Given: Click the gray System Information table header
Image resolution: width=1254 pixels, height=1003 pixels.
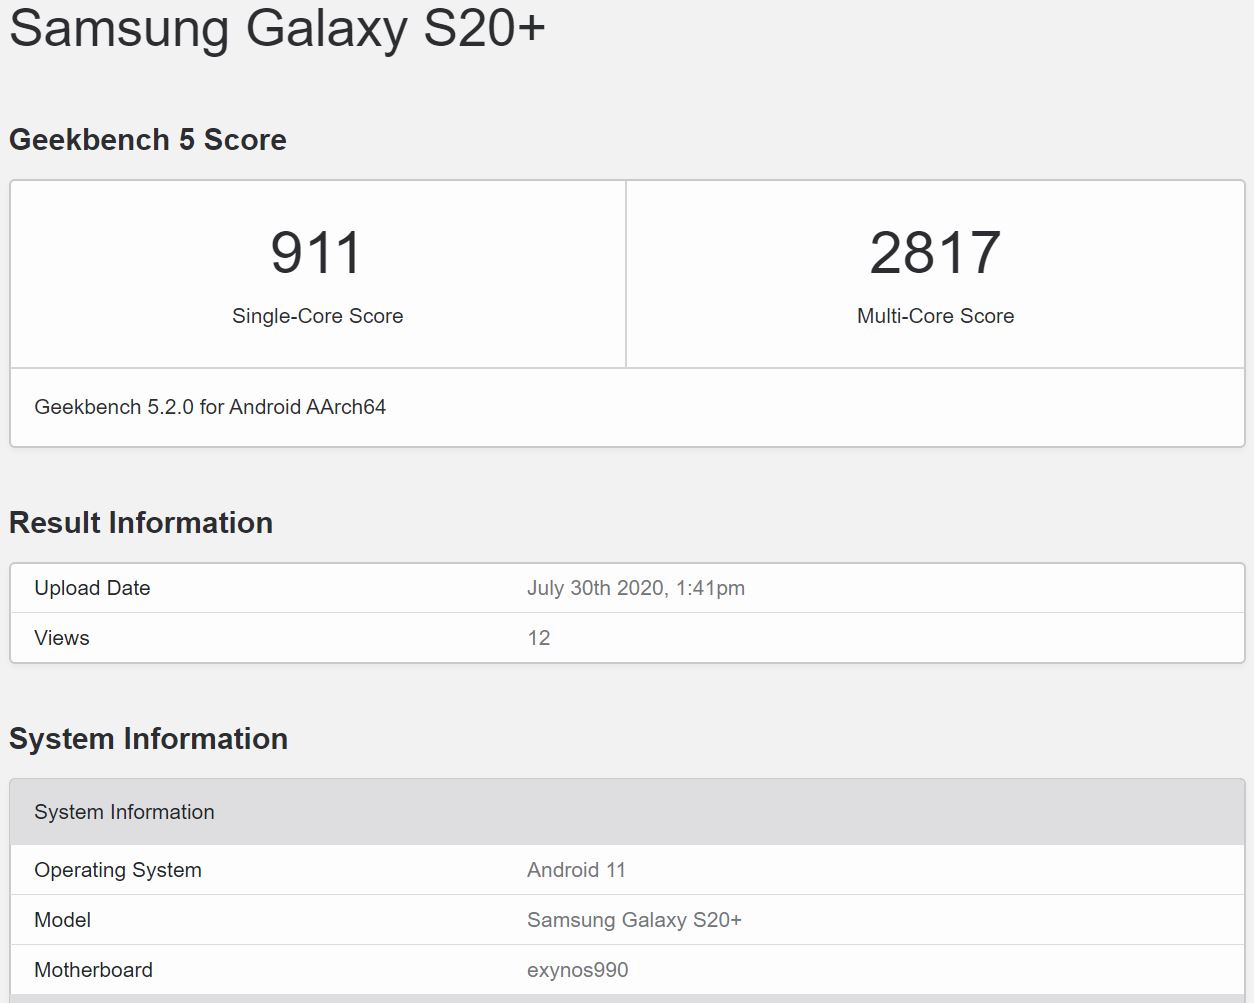Looking at the screenshot, I should point(124,812).
